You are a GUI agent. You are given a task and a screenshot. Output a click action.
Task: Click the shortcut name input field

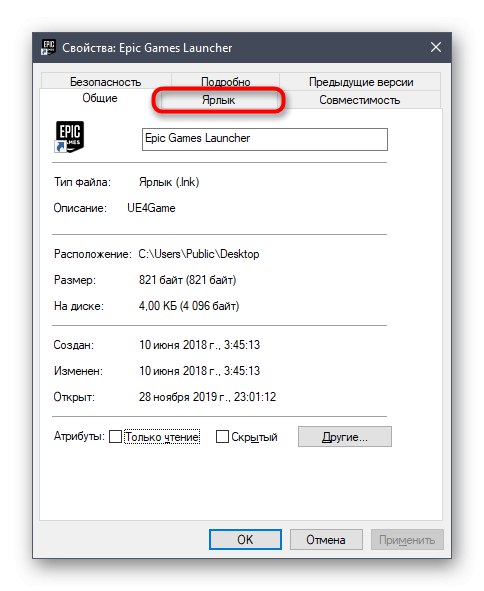[265, 139]
